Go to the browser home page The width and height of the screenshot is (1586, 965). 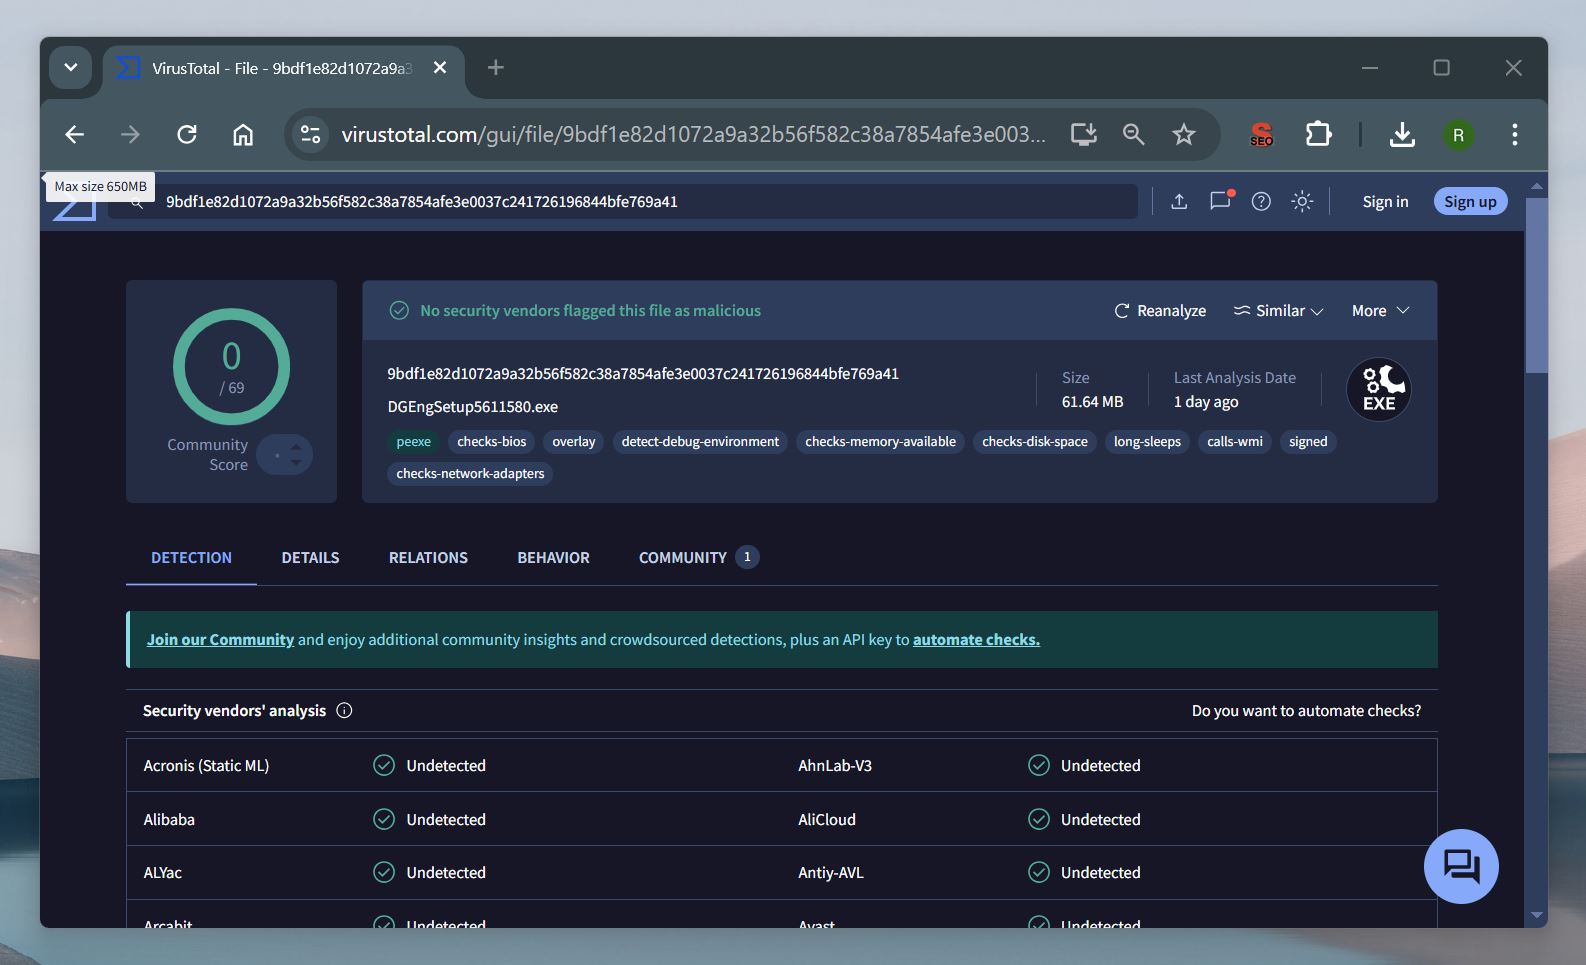pyautogui.click(x=243, y=134)
